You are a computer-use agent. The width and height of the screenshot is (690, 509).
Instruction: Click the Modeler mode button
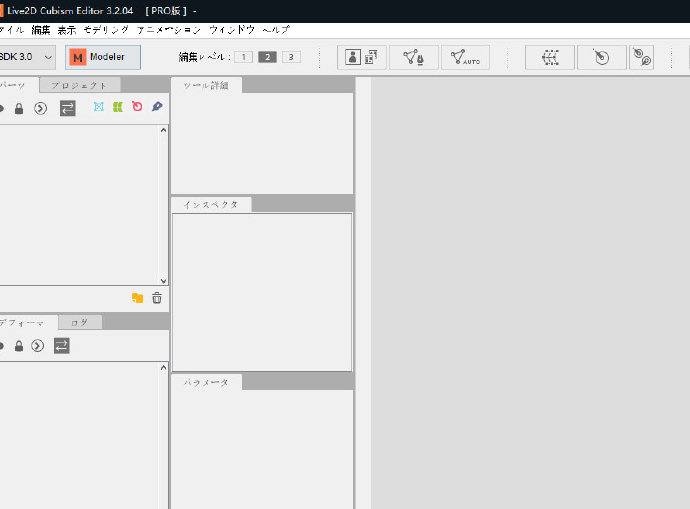point(103,57)
